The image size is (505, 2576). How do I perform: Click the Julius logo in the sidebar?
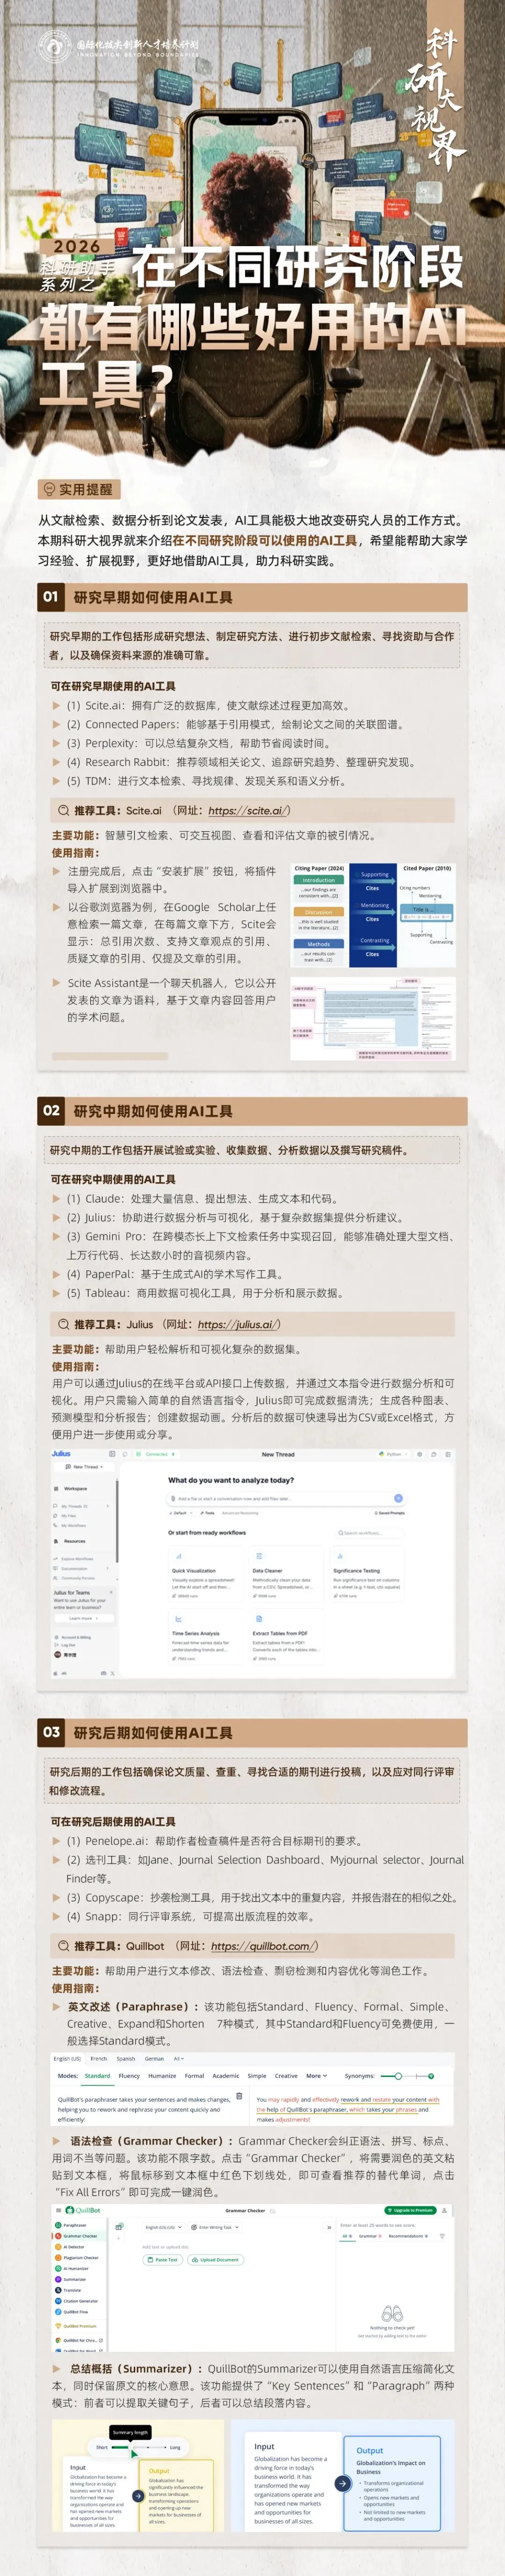[61, 1454]
